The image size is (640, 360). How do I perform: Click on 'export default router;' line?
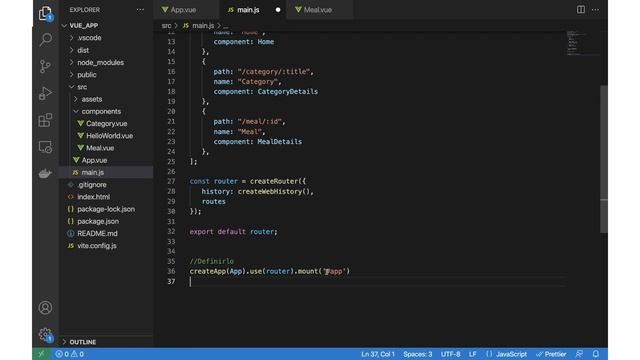233,231
